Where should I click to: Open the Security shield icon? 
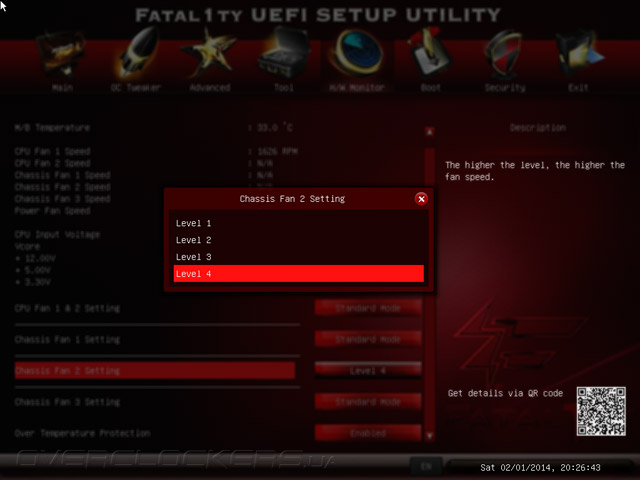tap(504, 55)
